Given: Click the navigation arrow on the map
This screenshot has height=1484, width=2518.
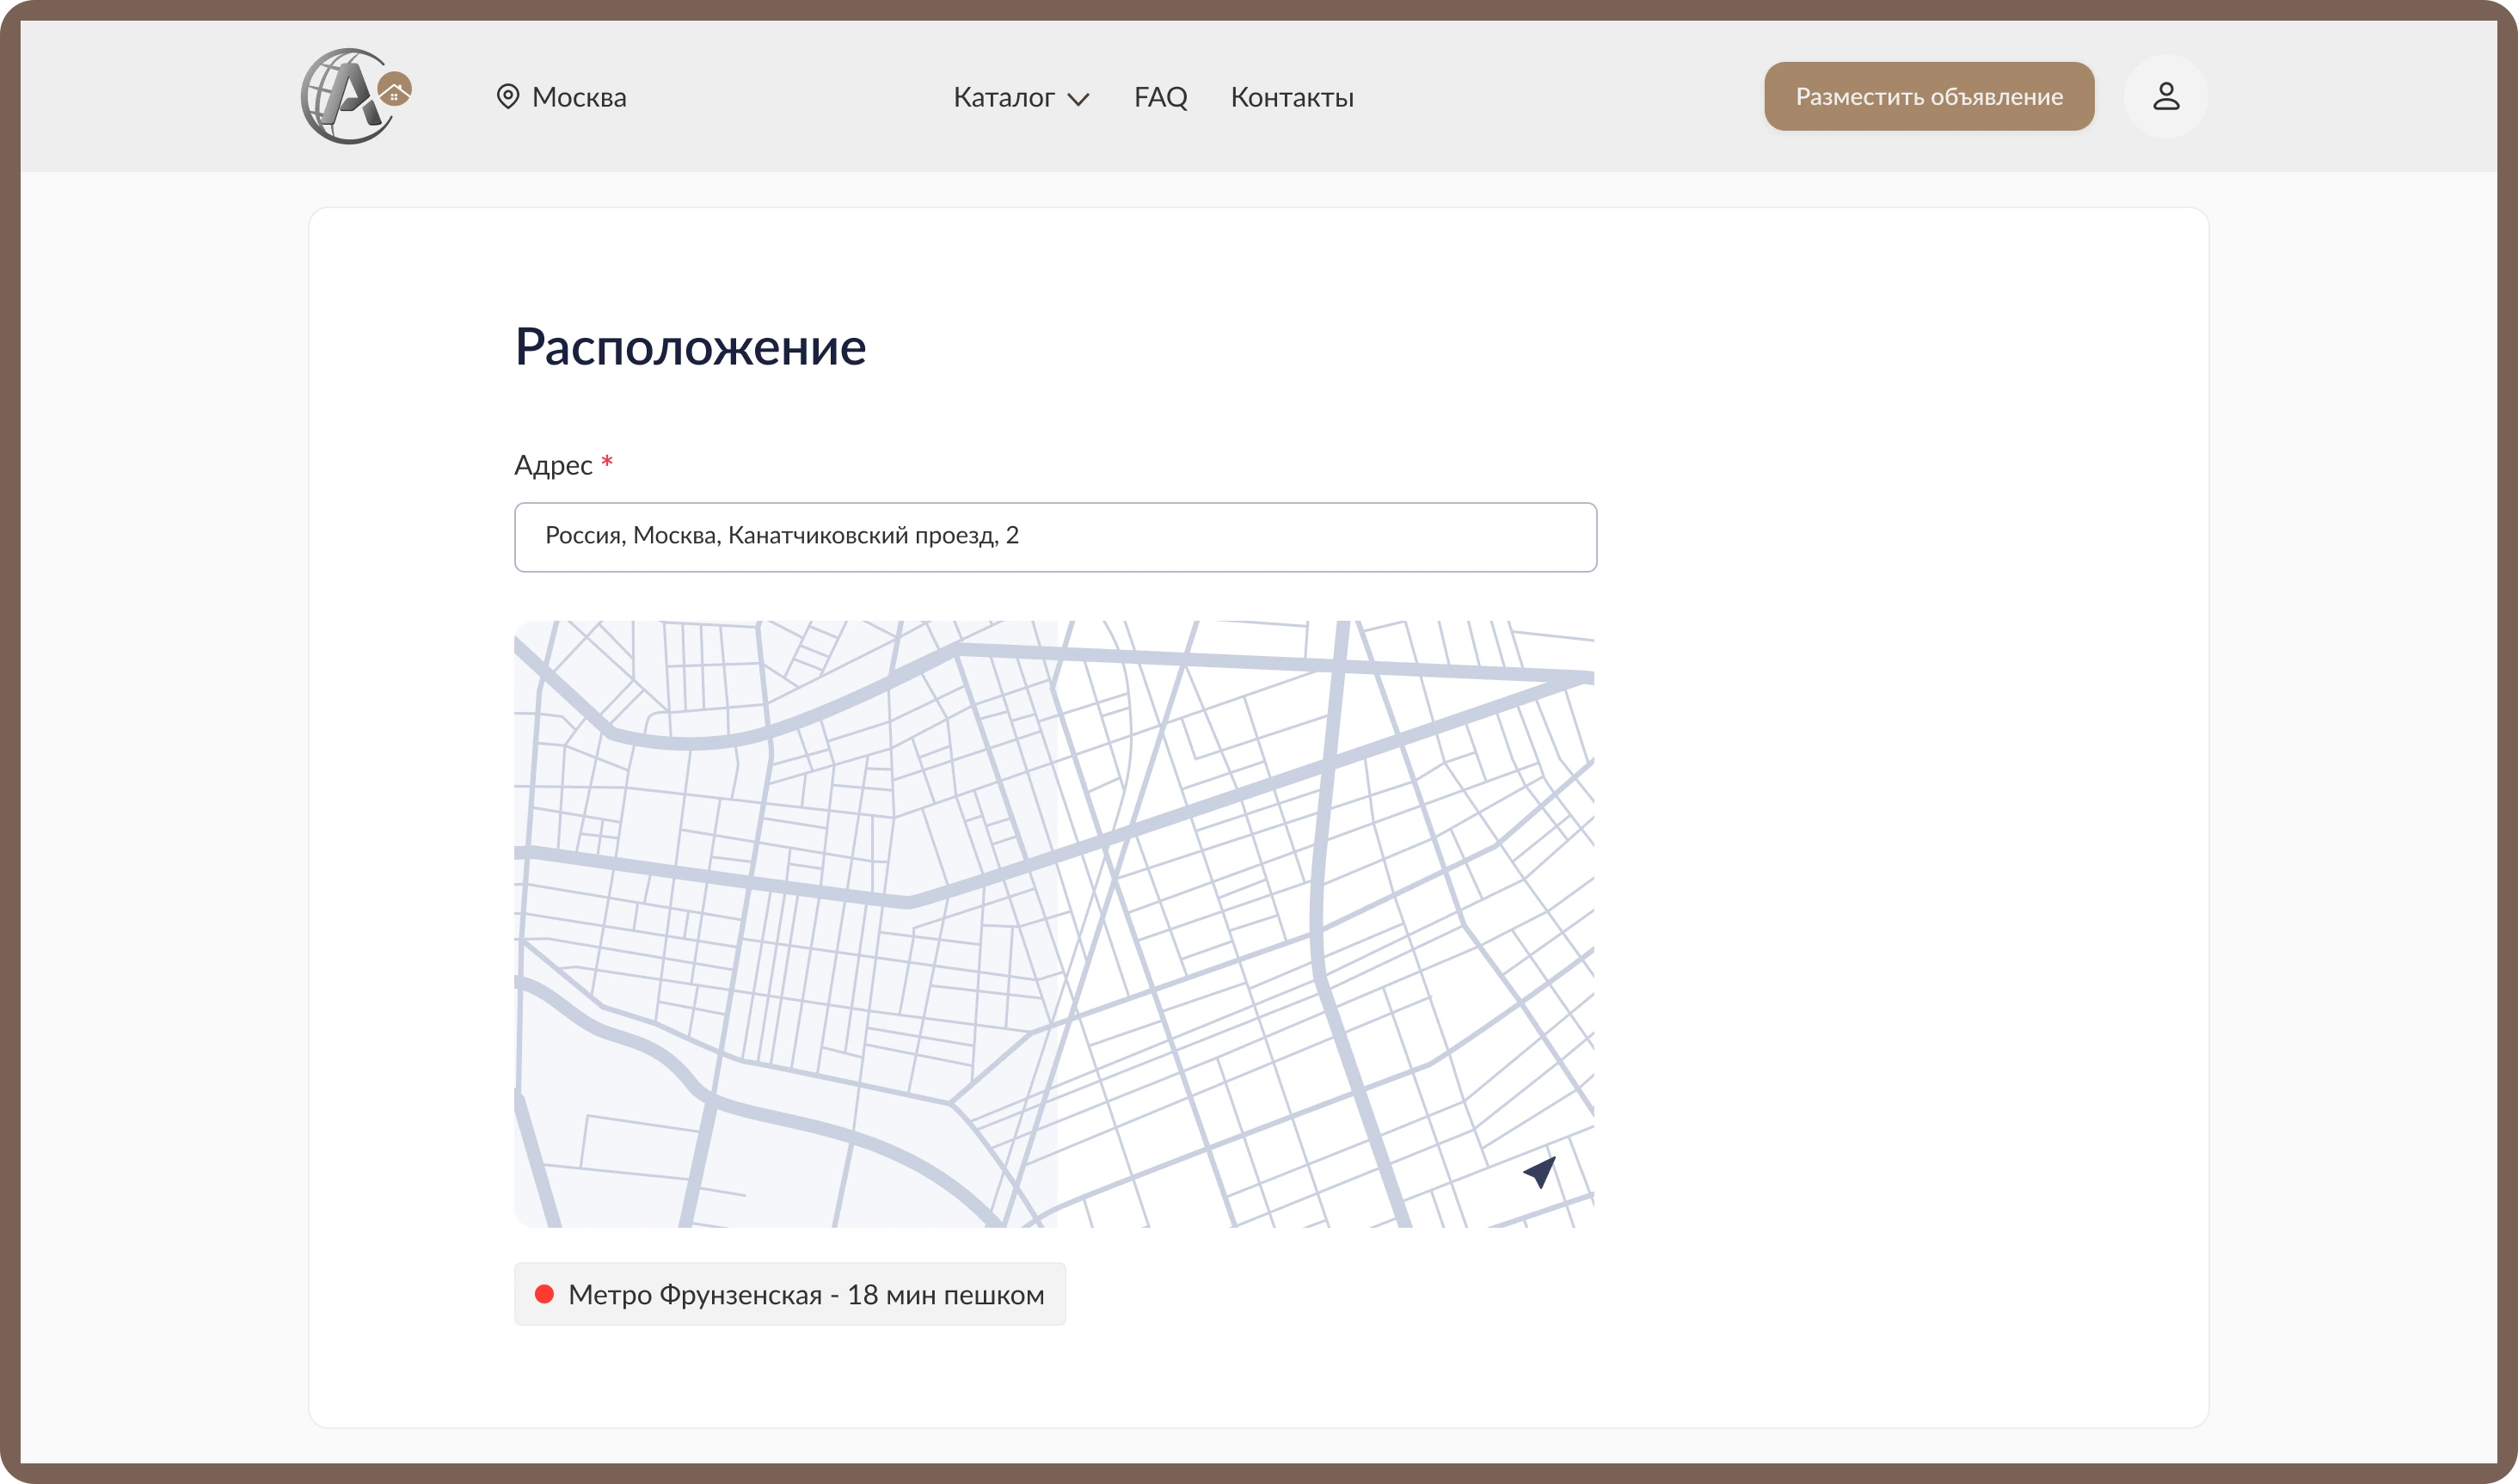Looking at the screenshot, I should coord(1540,1171).
